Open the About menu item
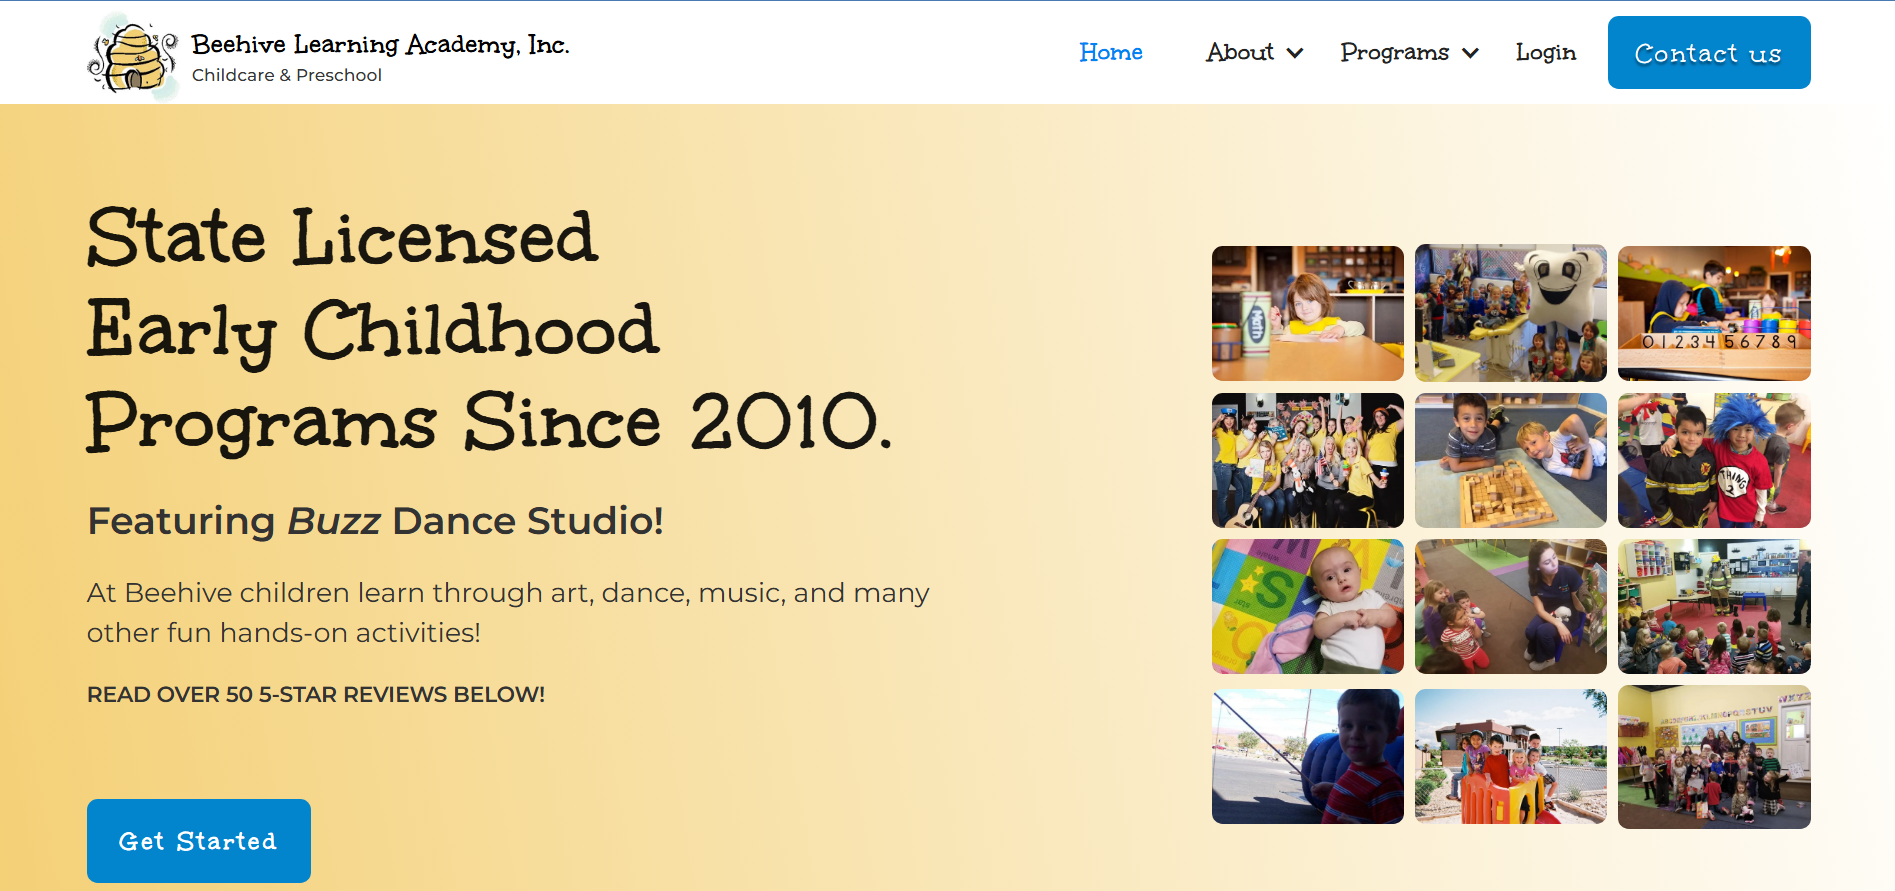Screen dimensions: 1895x891 point(1240,52)
